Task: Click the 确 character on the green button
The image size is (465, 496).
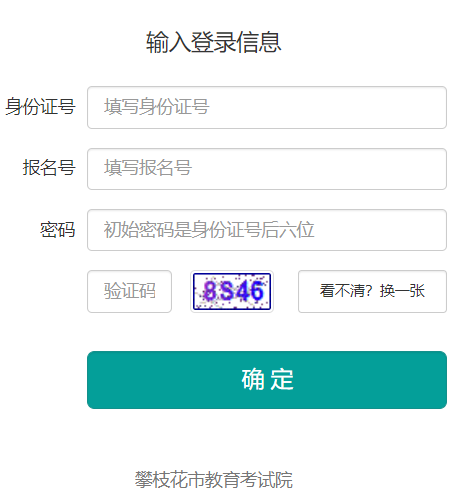Action: 253,379
